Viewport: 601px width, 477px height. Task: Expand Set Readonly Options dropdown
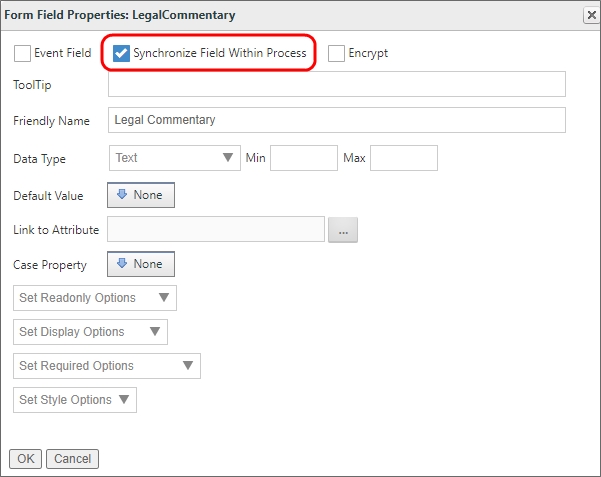click(95, 298)
